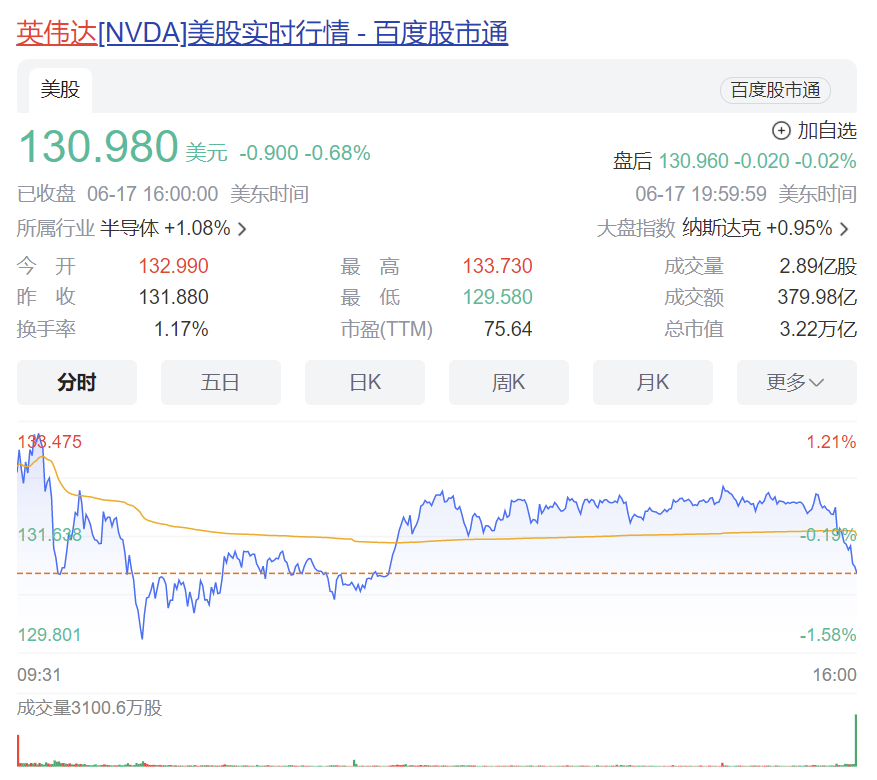This screenshot has height=780, width=877.
Task: Click the 总市值 value 3.22万亿
Action: tap(818, 329)
